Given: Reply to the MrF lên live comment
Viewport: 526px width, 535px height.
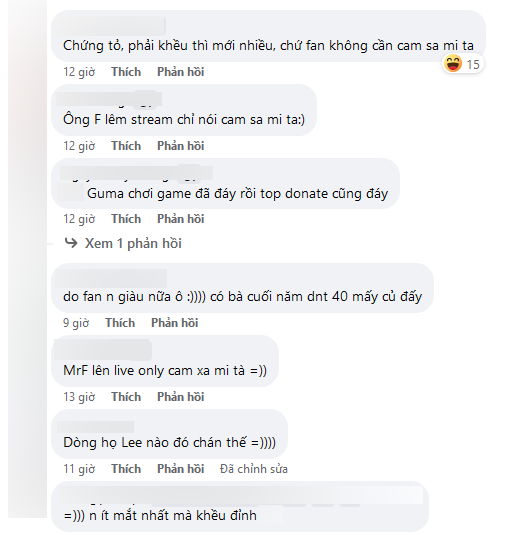Looking at the screenshot, I should click(180, 397).
